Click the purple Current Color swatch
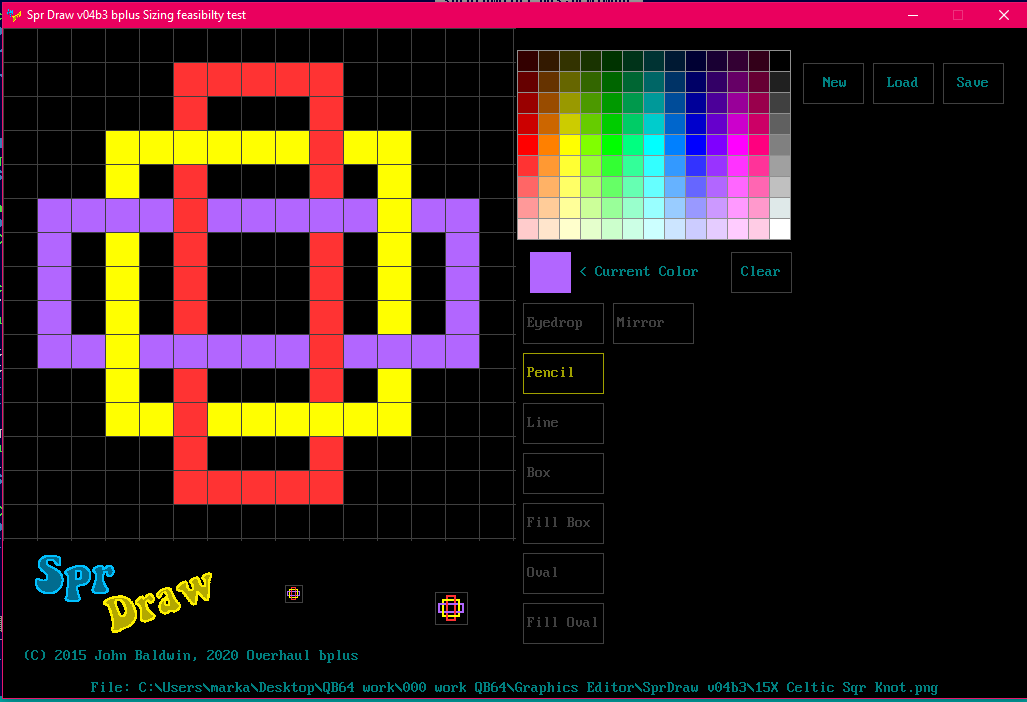The width and height of the screenshot is (1027, 702). (550, 272)
